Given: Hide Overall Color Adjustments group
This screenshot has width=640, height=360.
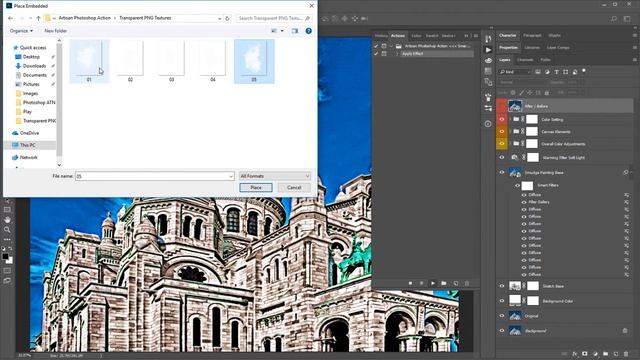Looking at the screenshot, I should [x=502, y=144].
